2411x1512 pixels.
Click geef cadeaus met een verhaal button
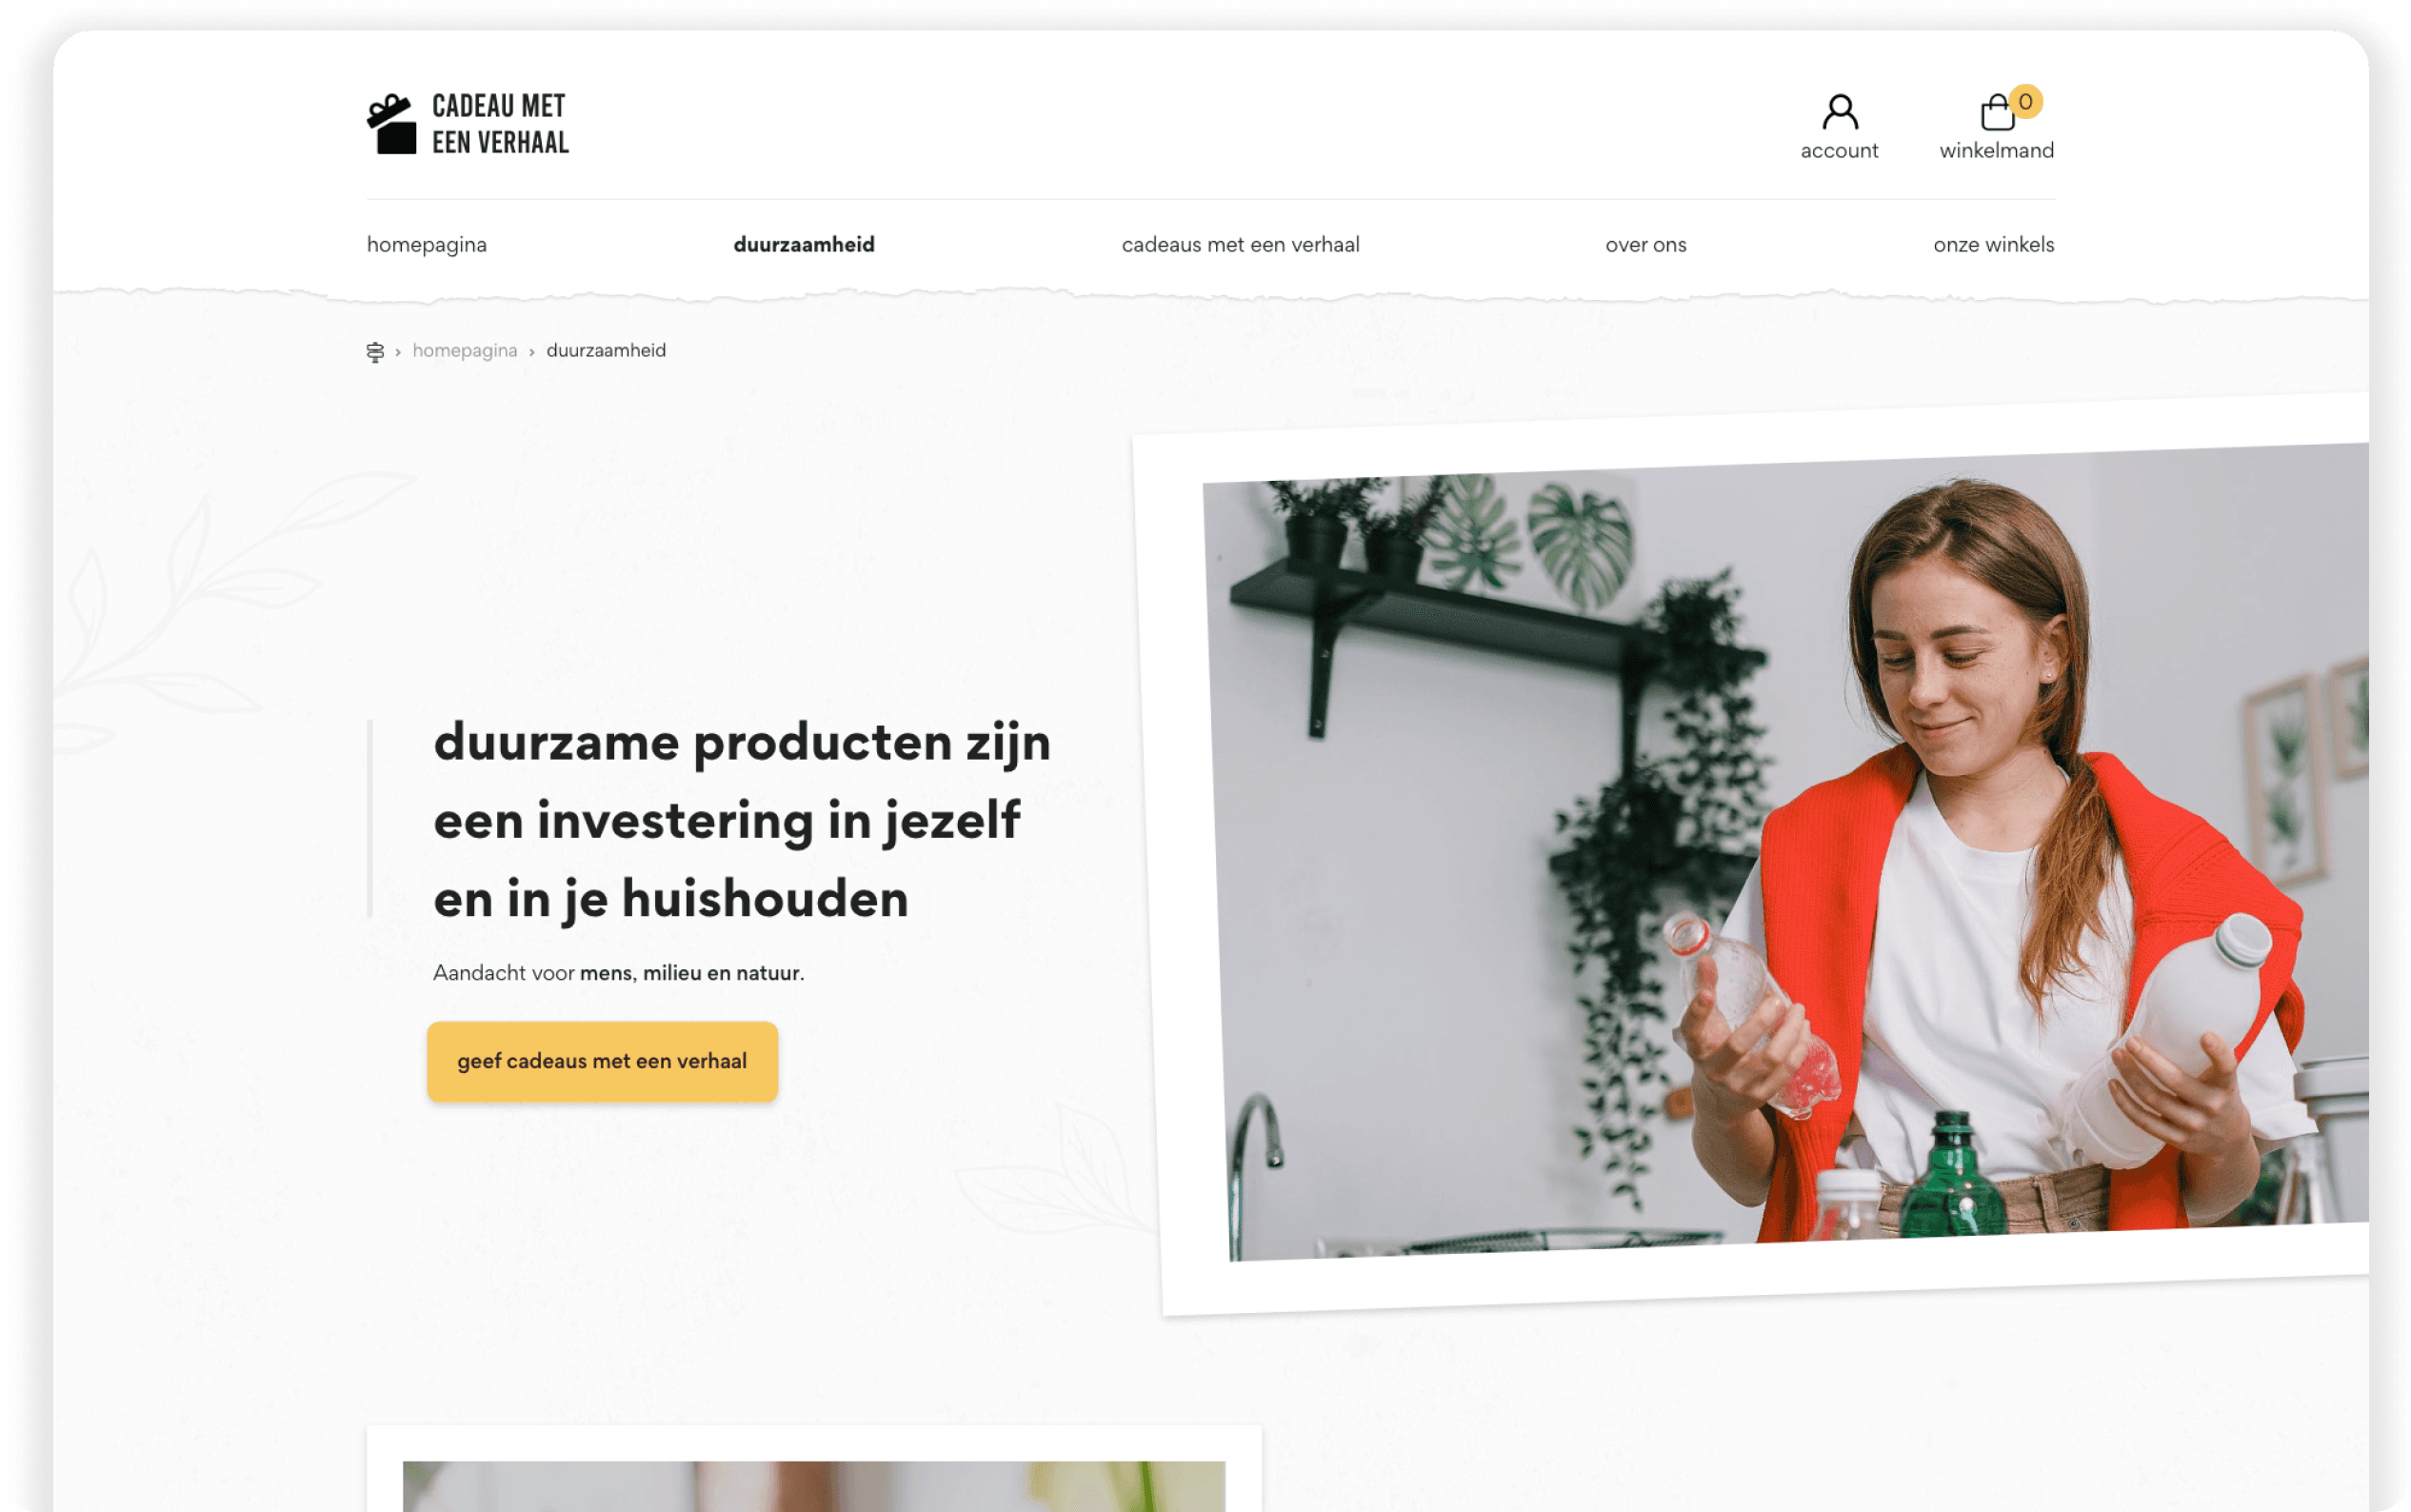point(602,1061)
